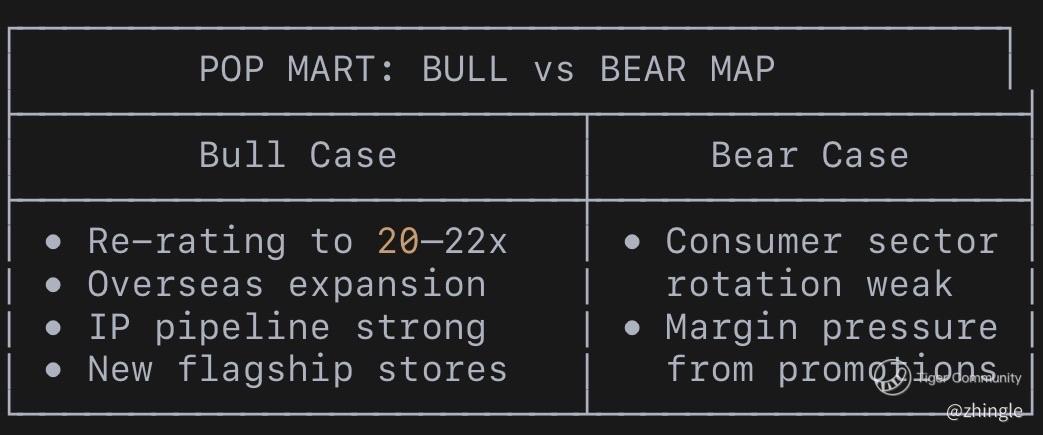This screenshot has width=1043, height=435.
Task: Click the Tiger Community logo icon
Action: pyautogui.click(x=893, y=378)
